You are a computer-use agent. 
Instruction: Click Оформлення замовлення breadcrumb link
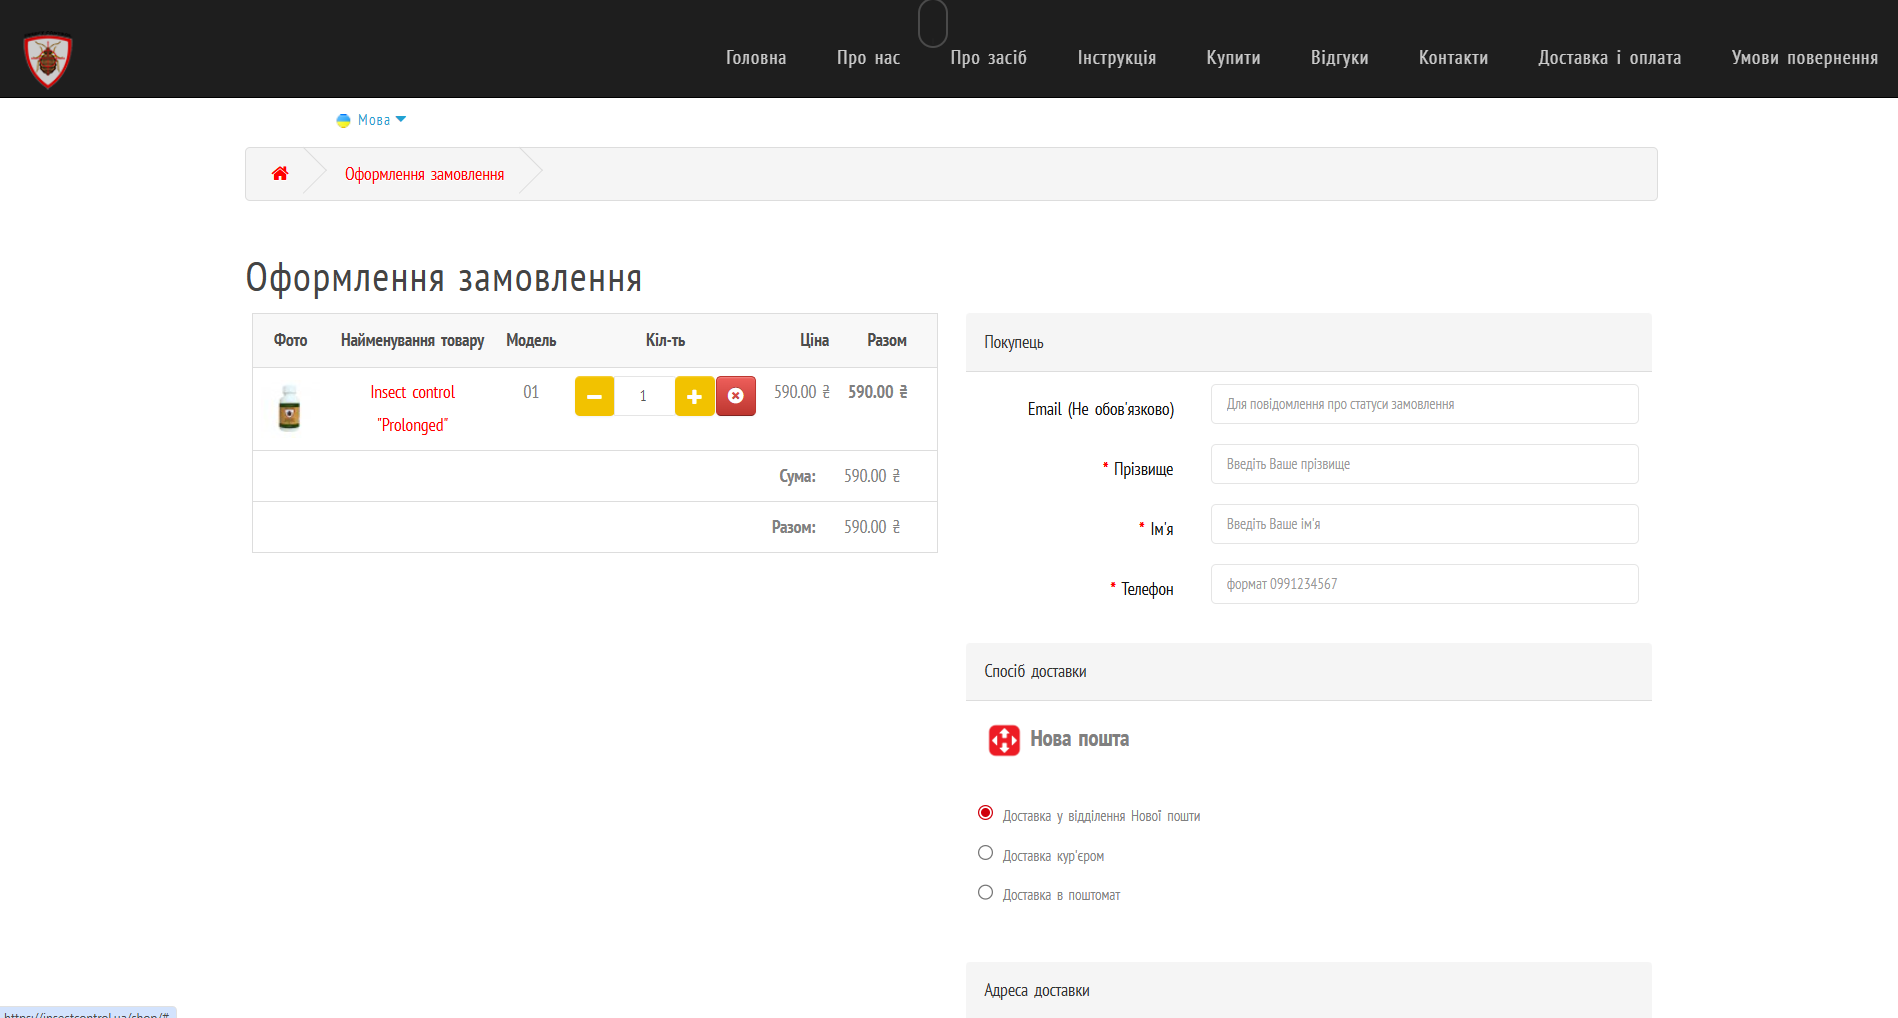(x=424, y=174)
